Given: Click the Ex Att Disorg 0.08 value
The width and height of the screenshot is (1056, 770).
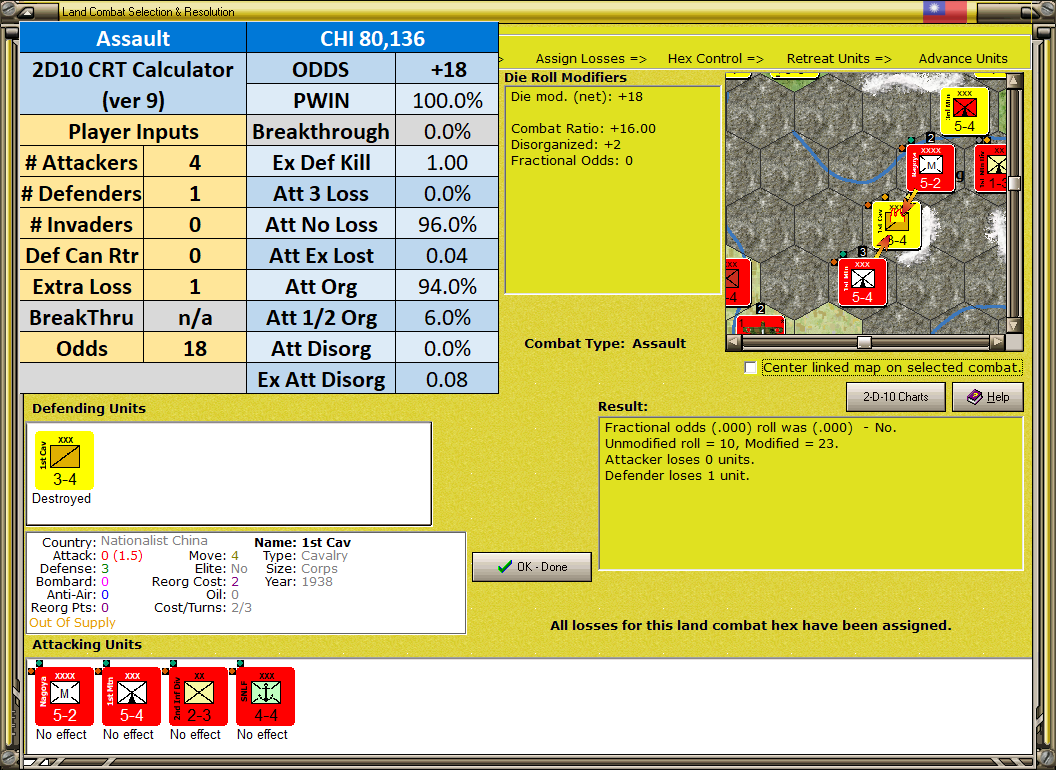Looking at the screenshot, I should pyautogui.click(x=447, y=379).
